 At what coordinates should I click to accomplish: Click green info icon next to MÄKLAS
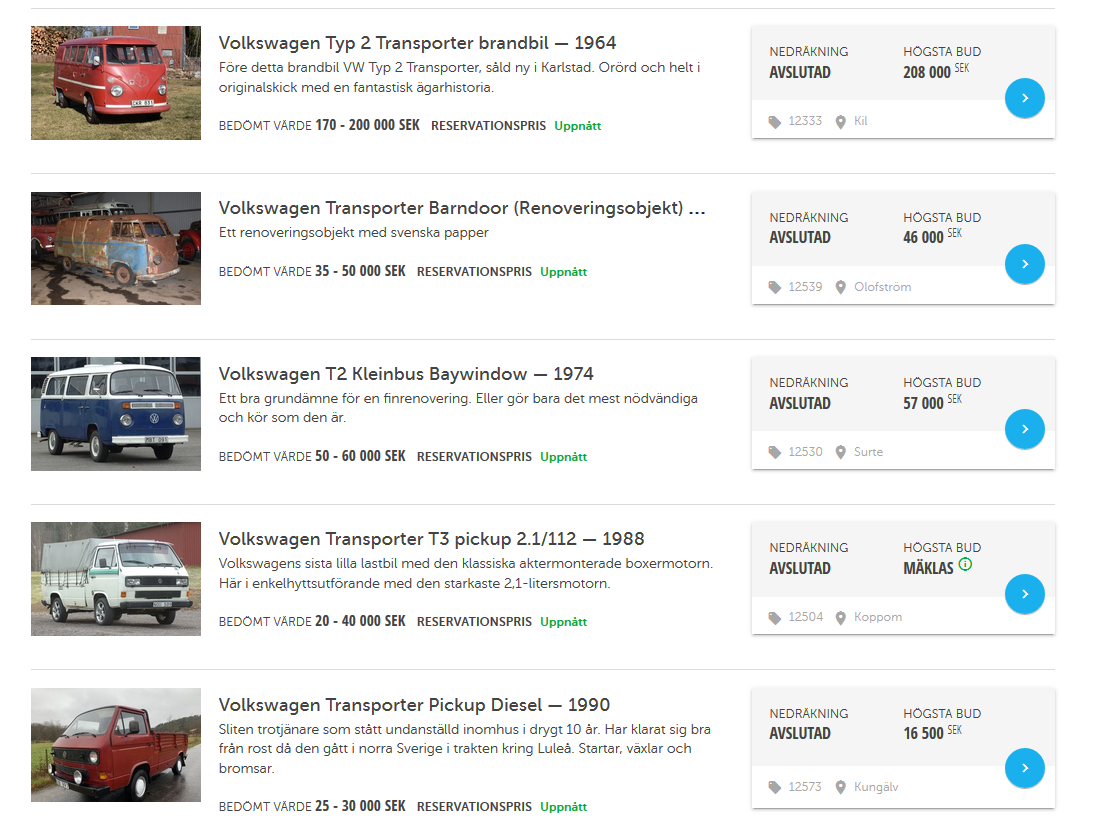[965, 565]
